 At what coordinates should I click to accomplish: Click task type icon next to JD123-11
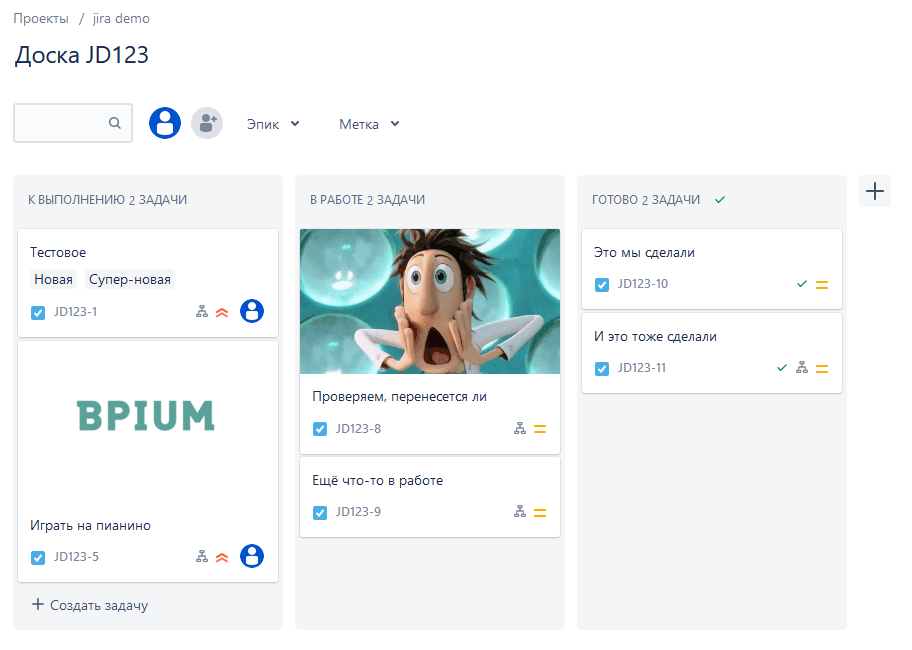pos(602,369)
